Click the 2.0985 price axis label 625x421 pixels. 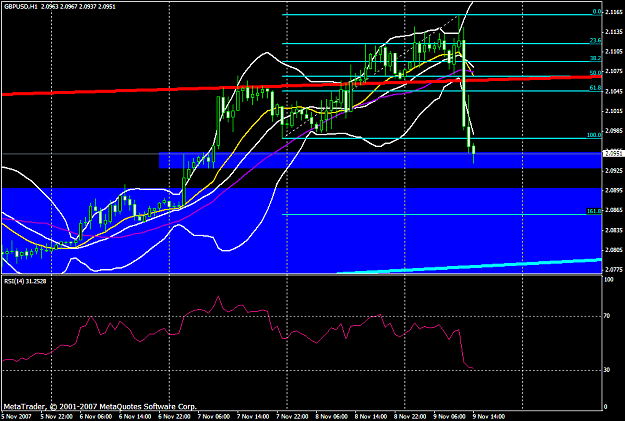[x=613, y=131]
